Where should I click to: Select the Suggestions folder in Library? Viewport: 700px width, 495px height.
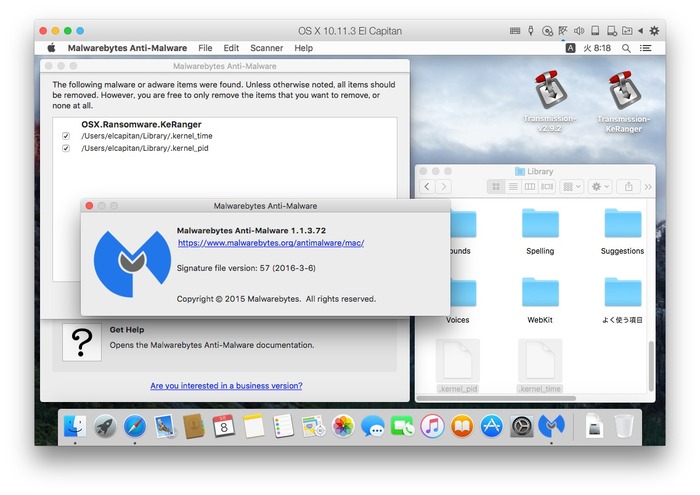pyautogui.click(x=623, y=232)
